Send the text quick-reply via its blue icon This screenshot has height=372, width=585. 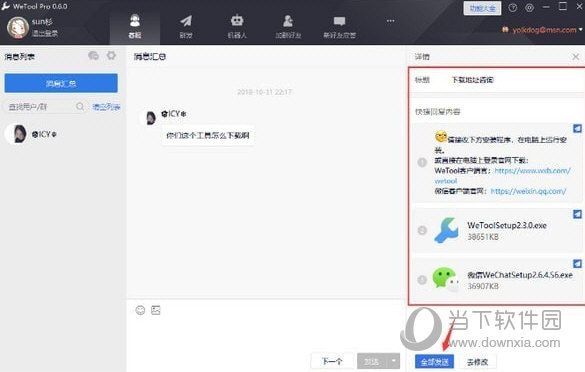coord(577,128)
